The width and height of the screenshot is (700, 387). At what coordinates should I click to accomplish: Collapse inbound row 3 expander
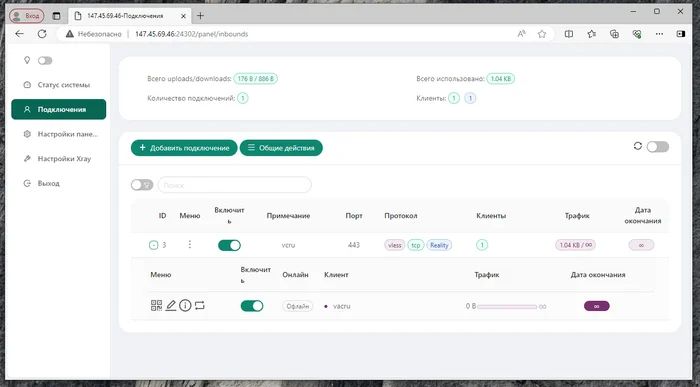153,245
